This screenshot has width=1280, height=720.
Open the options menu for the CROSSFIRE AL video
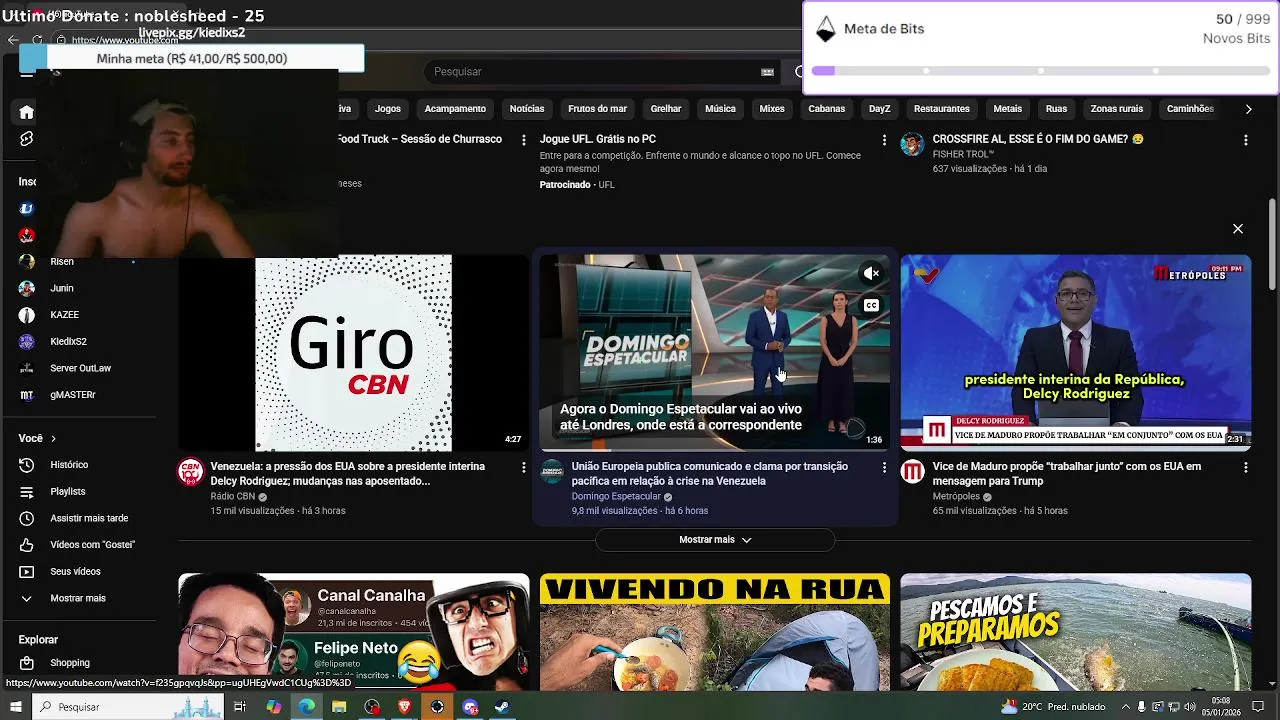pos(1245,140)
